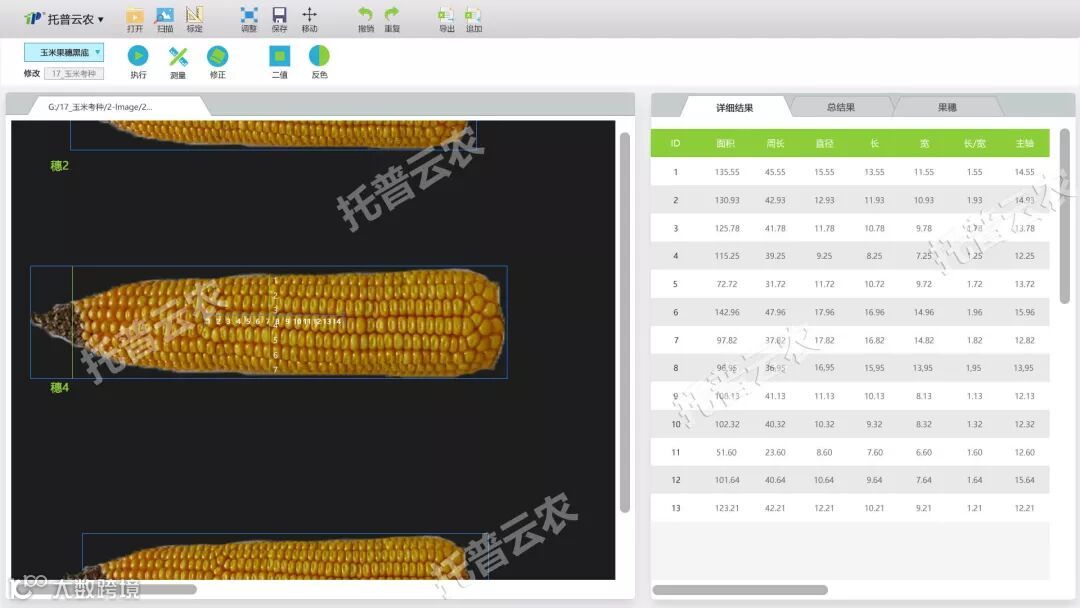Click the 长/宽 column header

pos(975,143)
